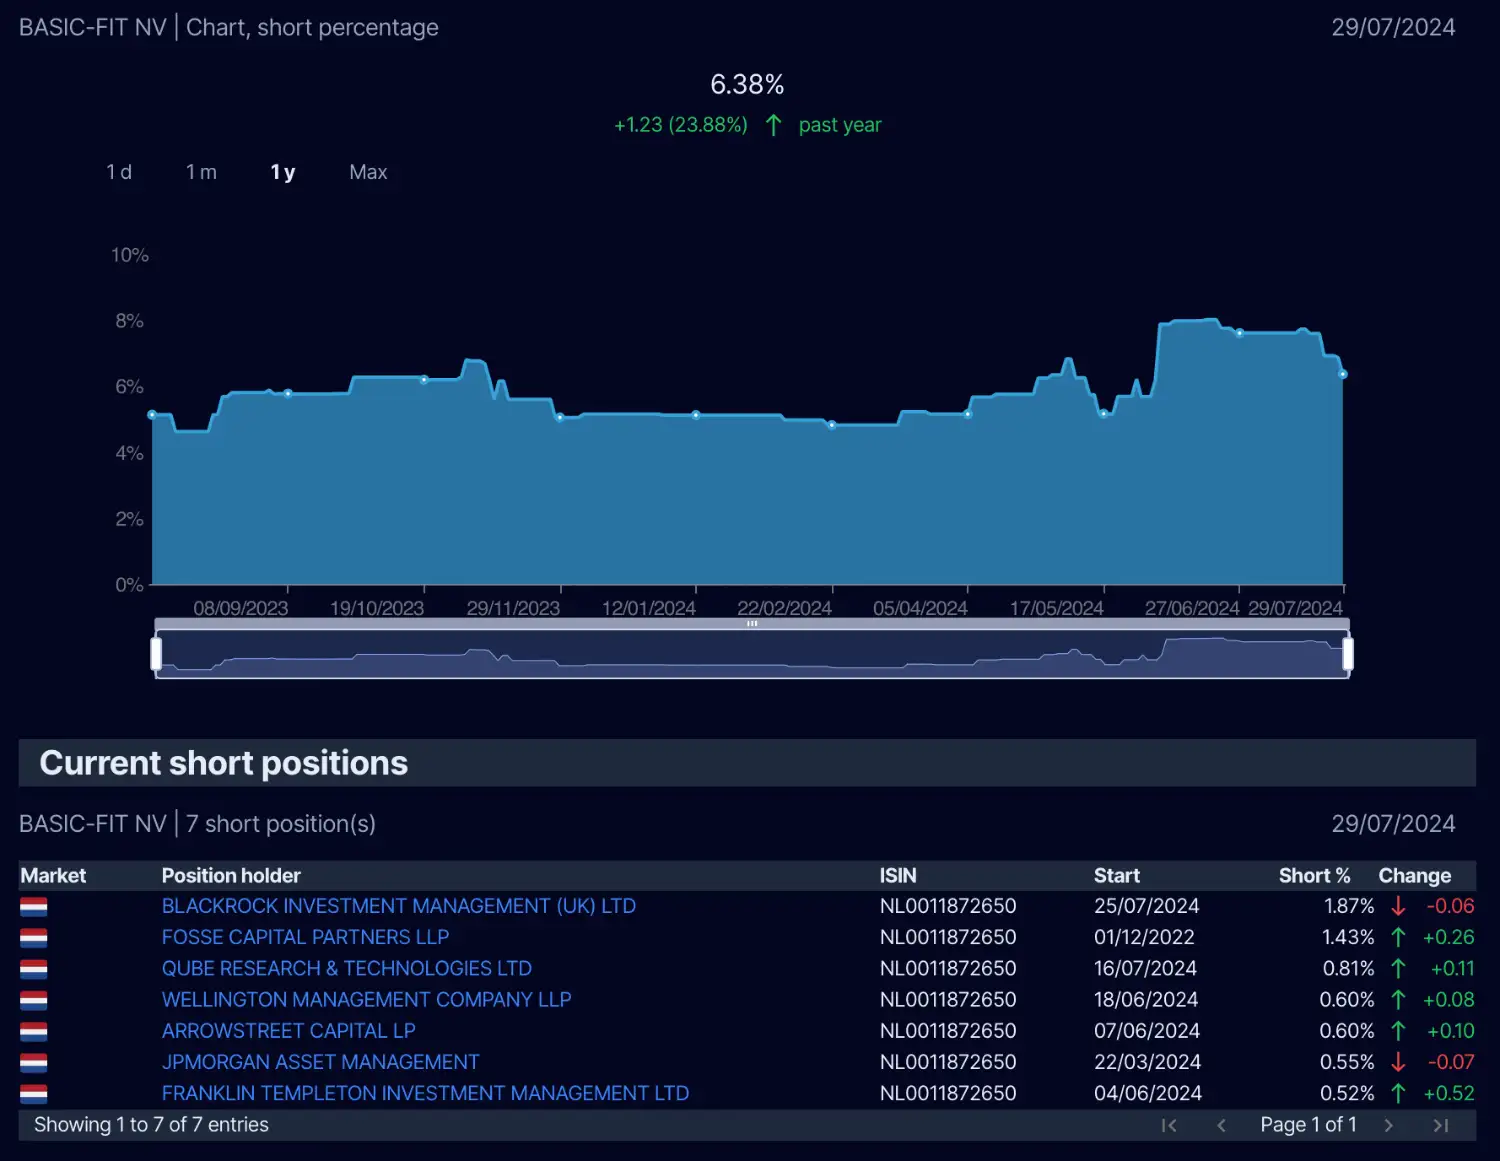
Task: Click Fosse Capital's 1.43% short value
Action: pos(1348,937)
